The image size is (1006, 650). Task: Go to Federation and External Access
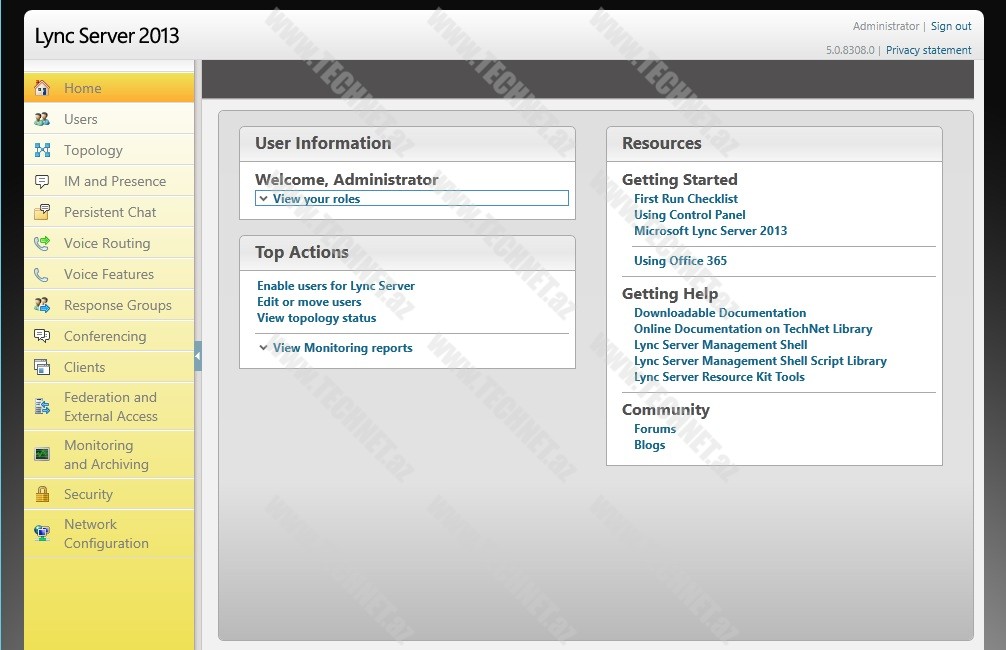110,406
